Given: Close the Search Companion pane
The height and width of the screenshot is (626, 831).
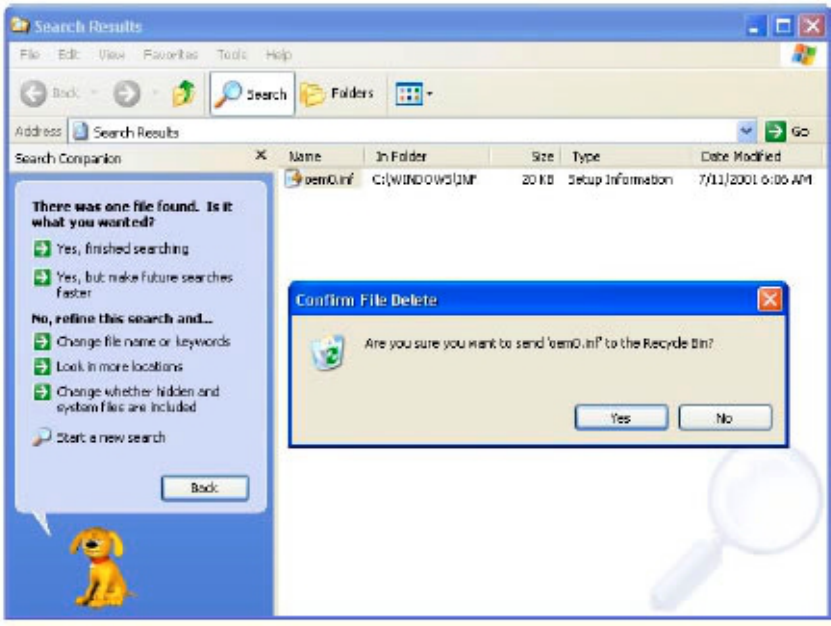Looking at the screenshot, I should tap(261, 155).
